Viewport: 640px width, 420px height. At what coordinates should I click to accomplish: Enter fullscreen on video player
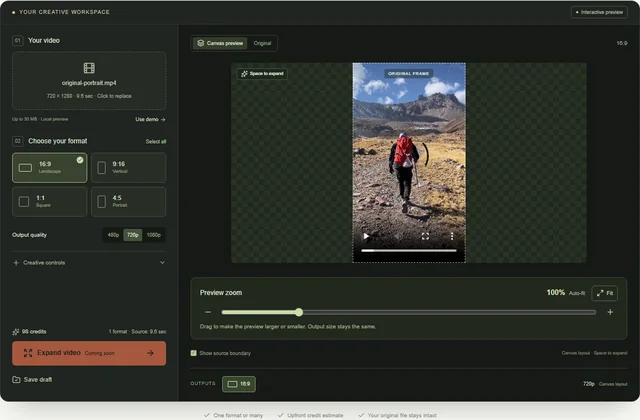425,236
